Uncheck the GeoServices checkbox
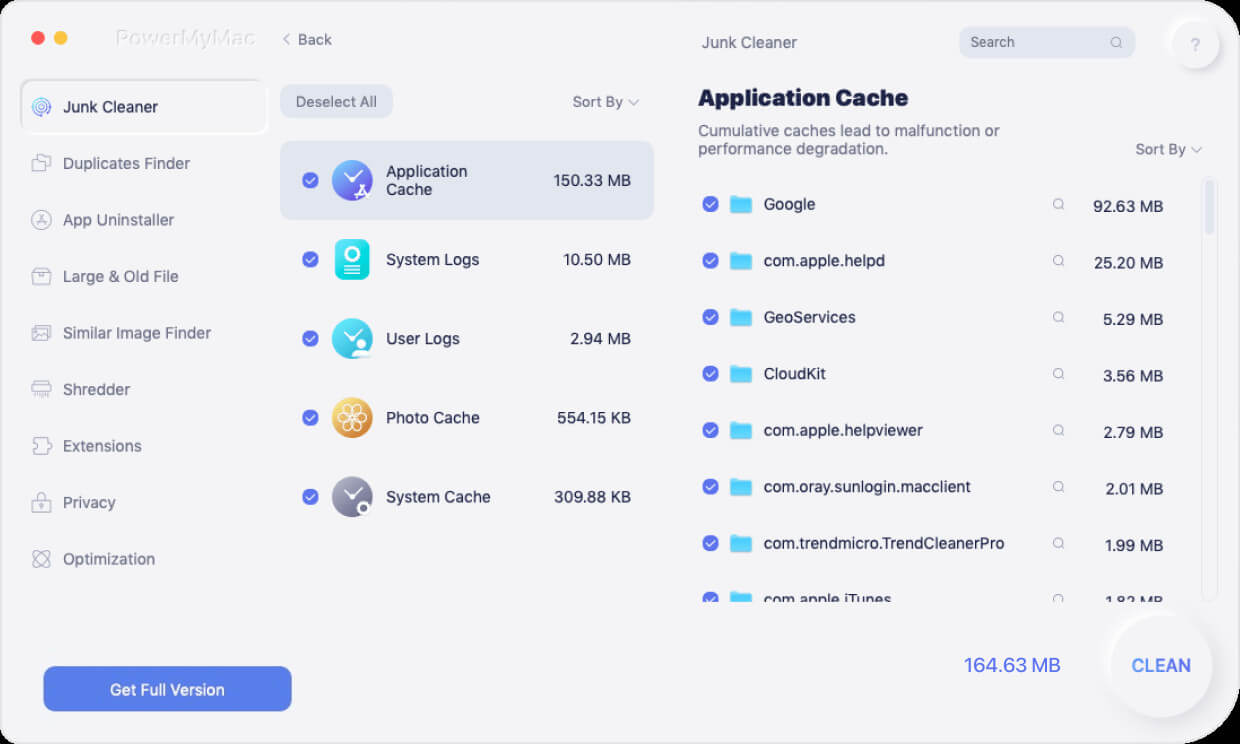This screenshot has width=1240, height=744. click(710, 317)
